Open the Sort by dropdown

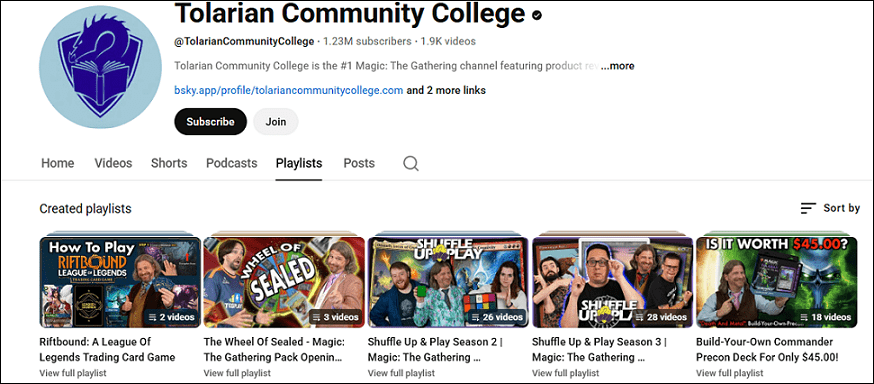(x=830, y=208)
